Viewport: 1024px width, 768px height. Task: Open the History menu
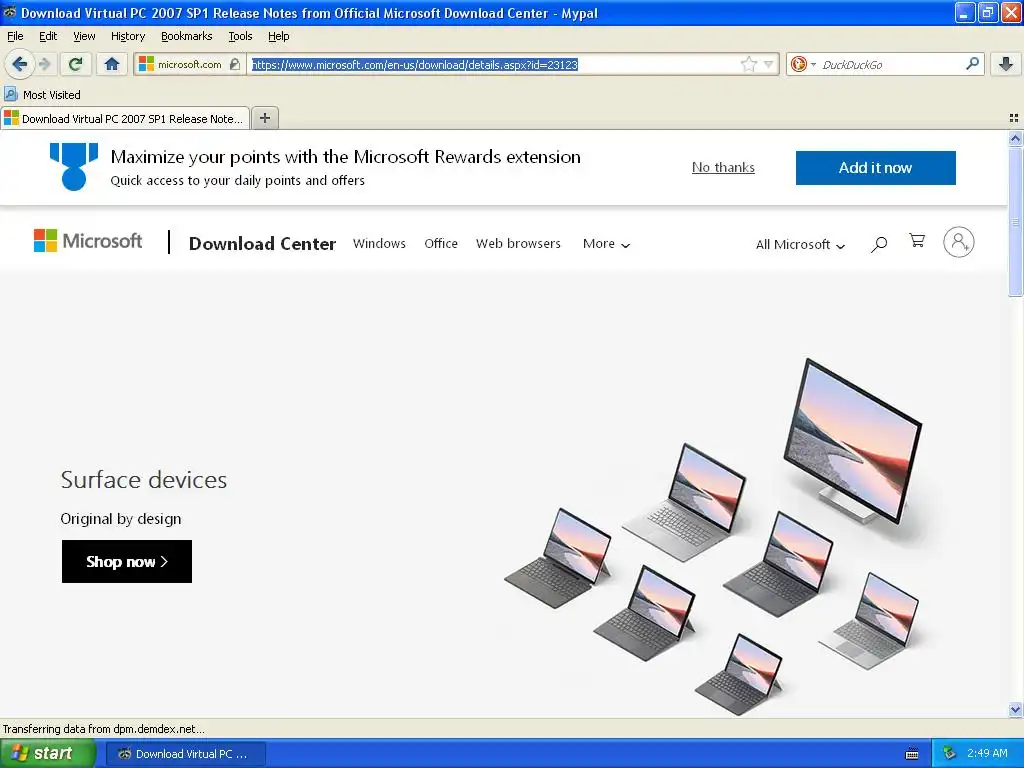pos(128,36)
